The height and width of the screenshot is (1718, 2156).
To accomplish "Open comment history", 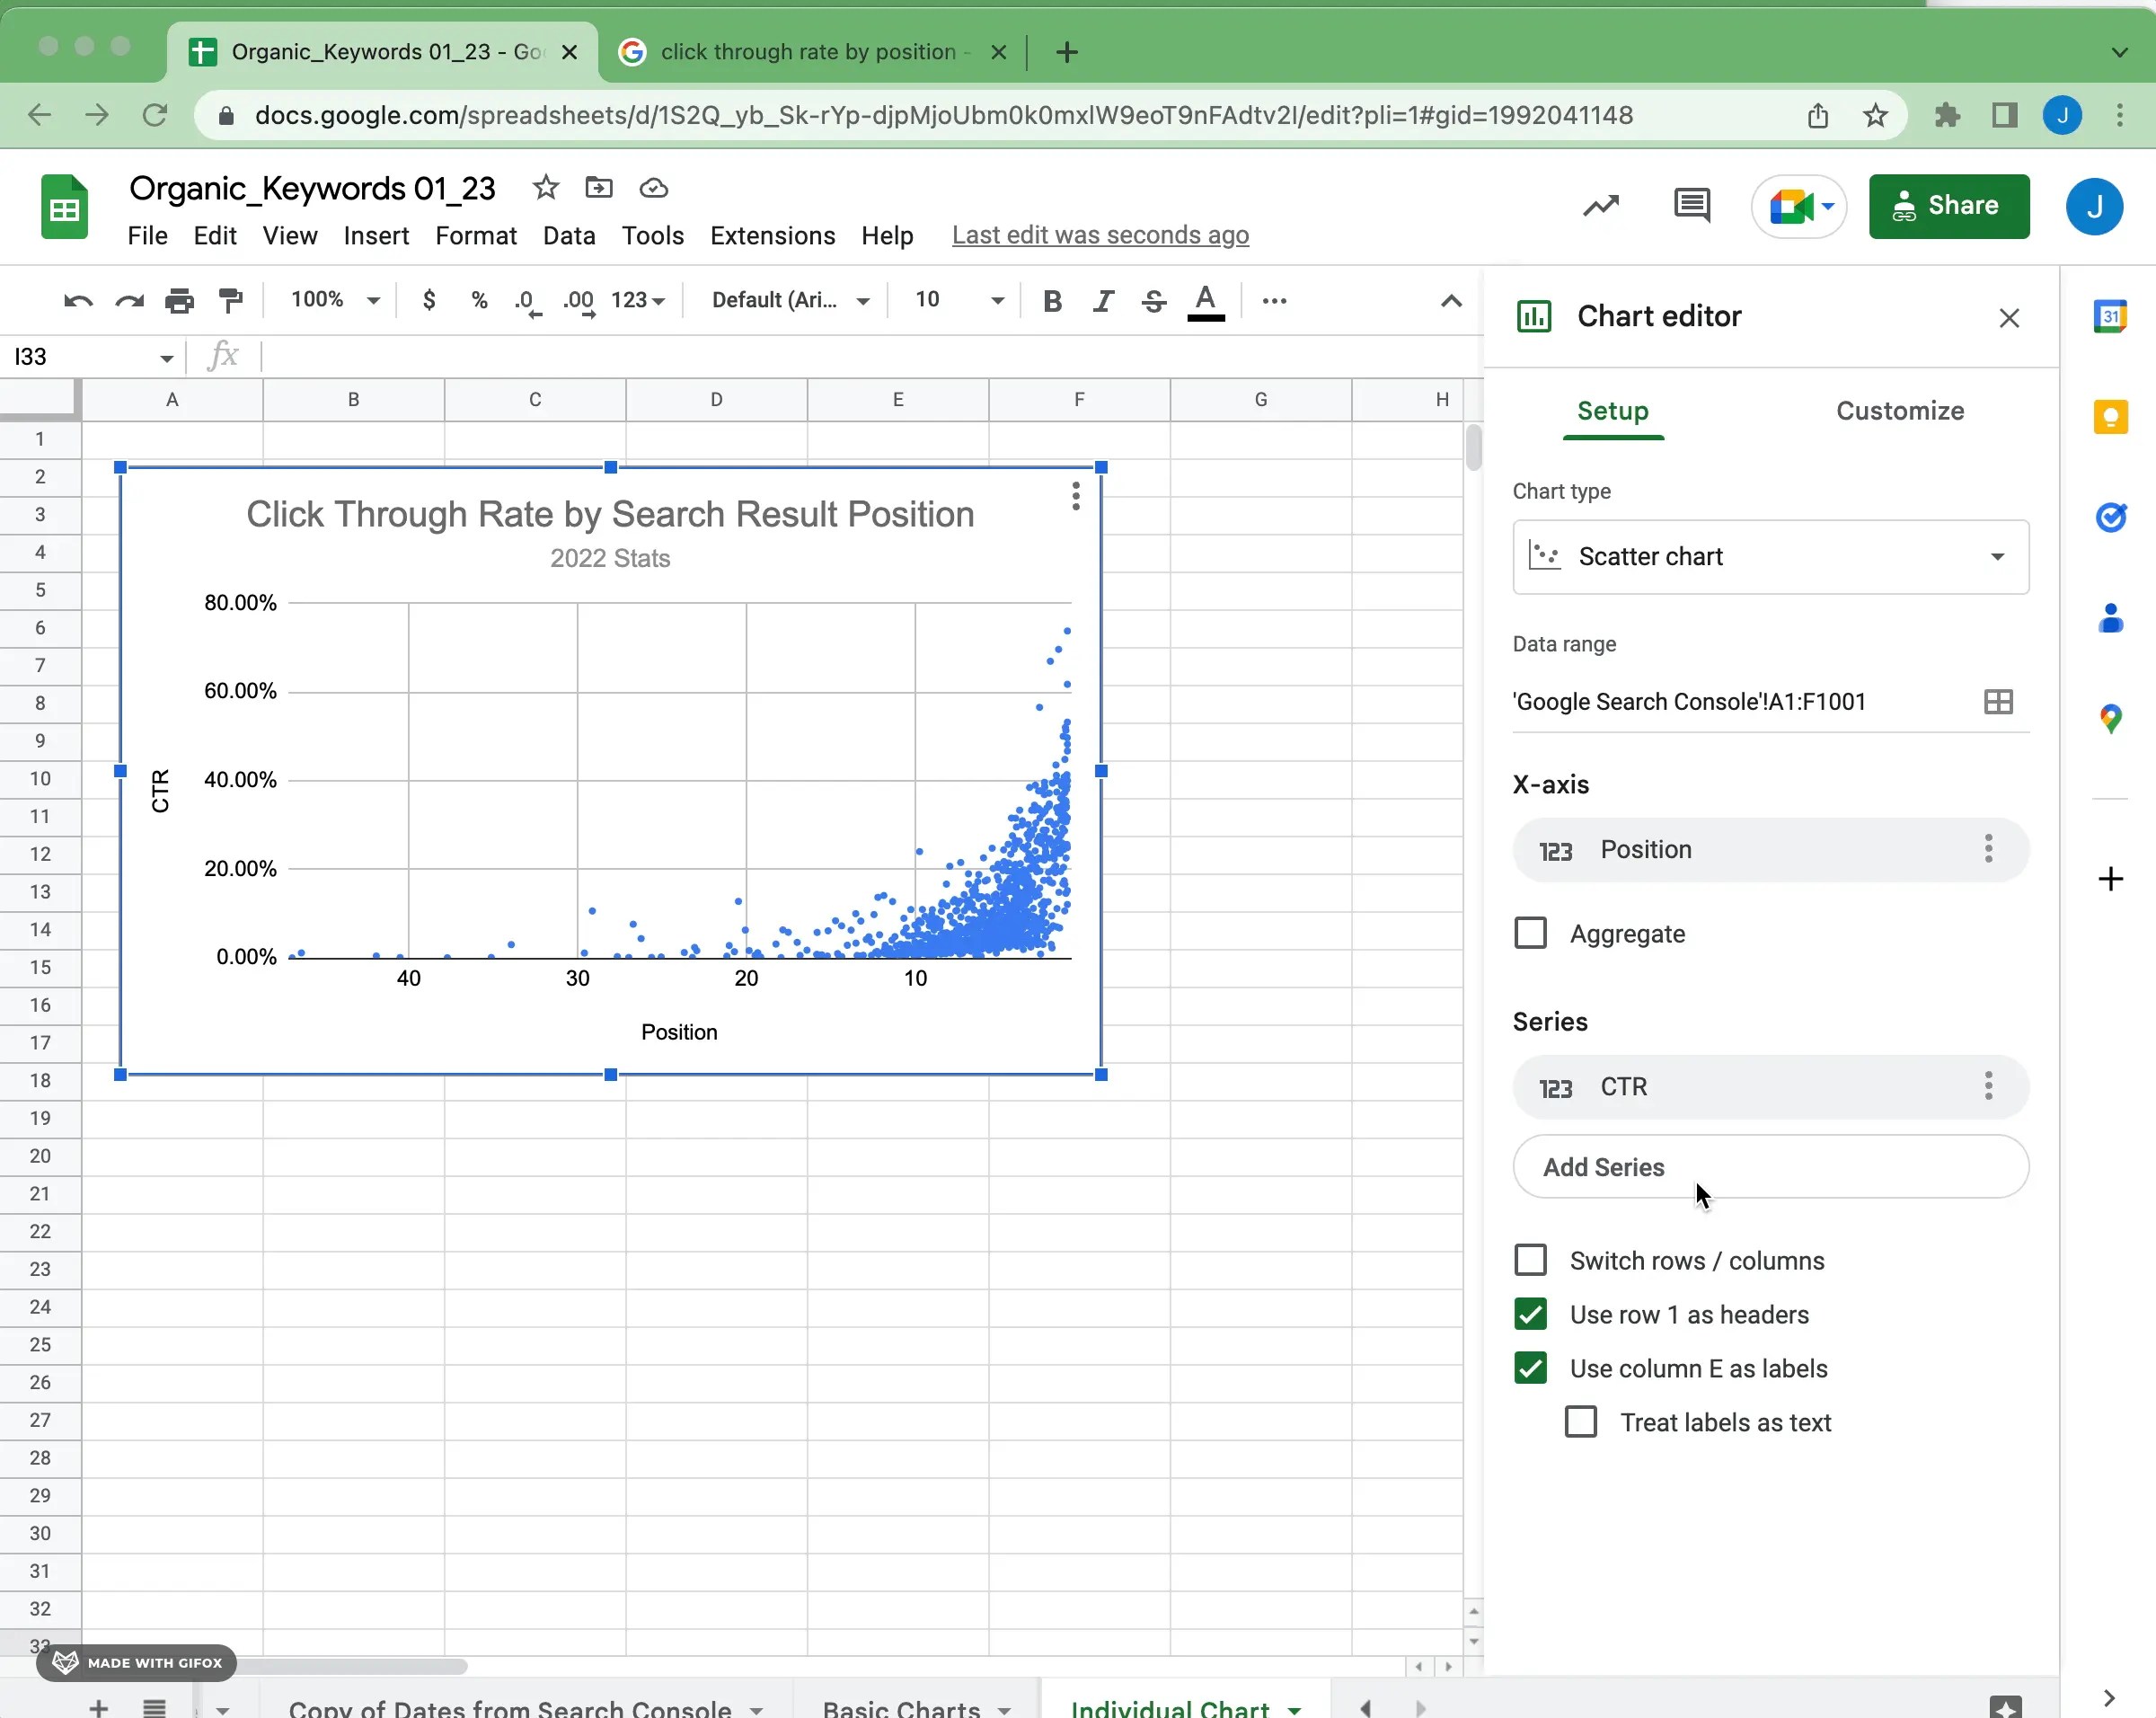I will [x=1691, y=206].
